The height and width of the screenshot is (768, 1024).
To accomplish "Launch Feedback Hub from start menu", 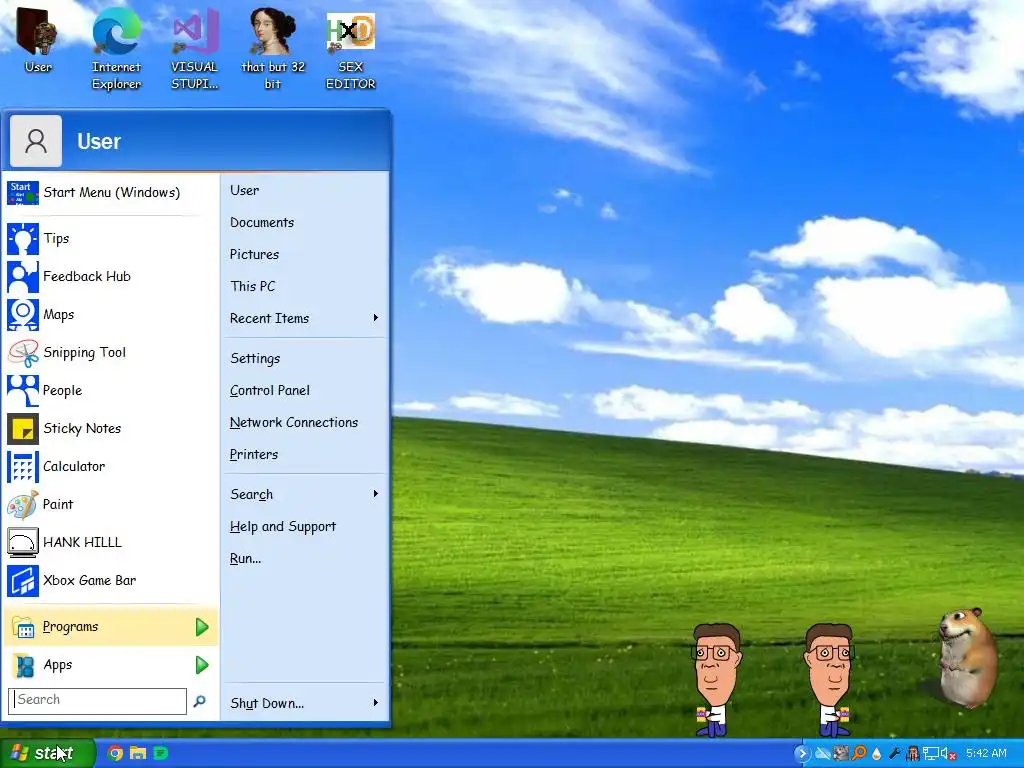I will pyautogui.click(x=110, y=276).
